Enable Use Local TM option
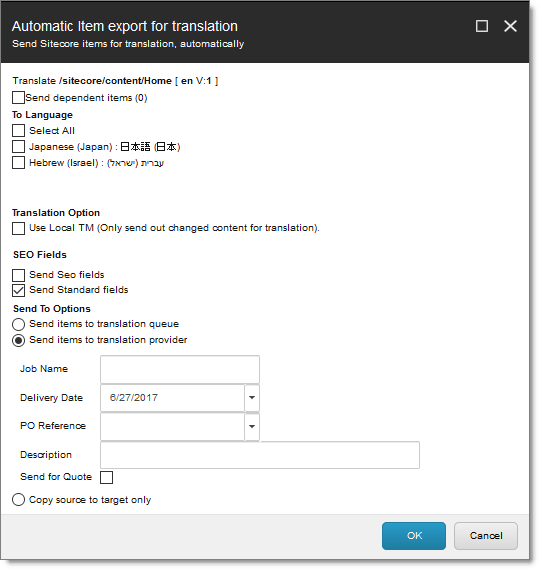Image resolution: width=539 pixels, height=569 pixels. click(19, 228)
